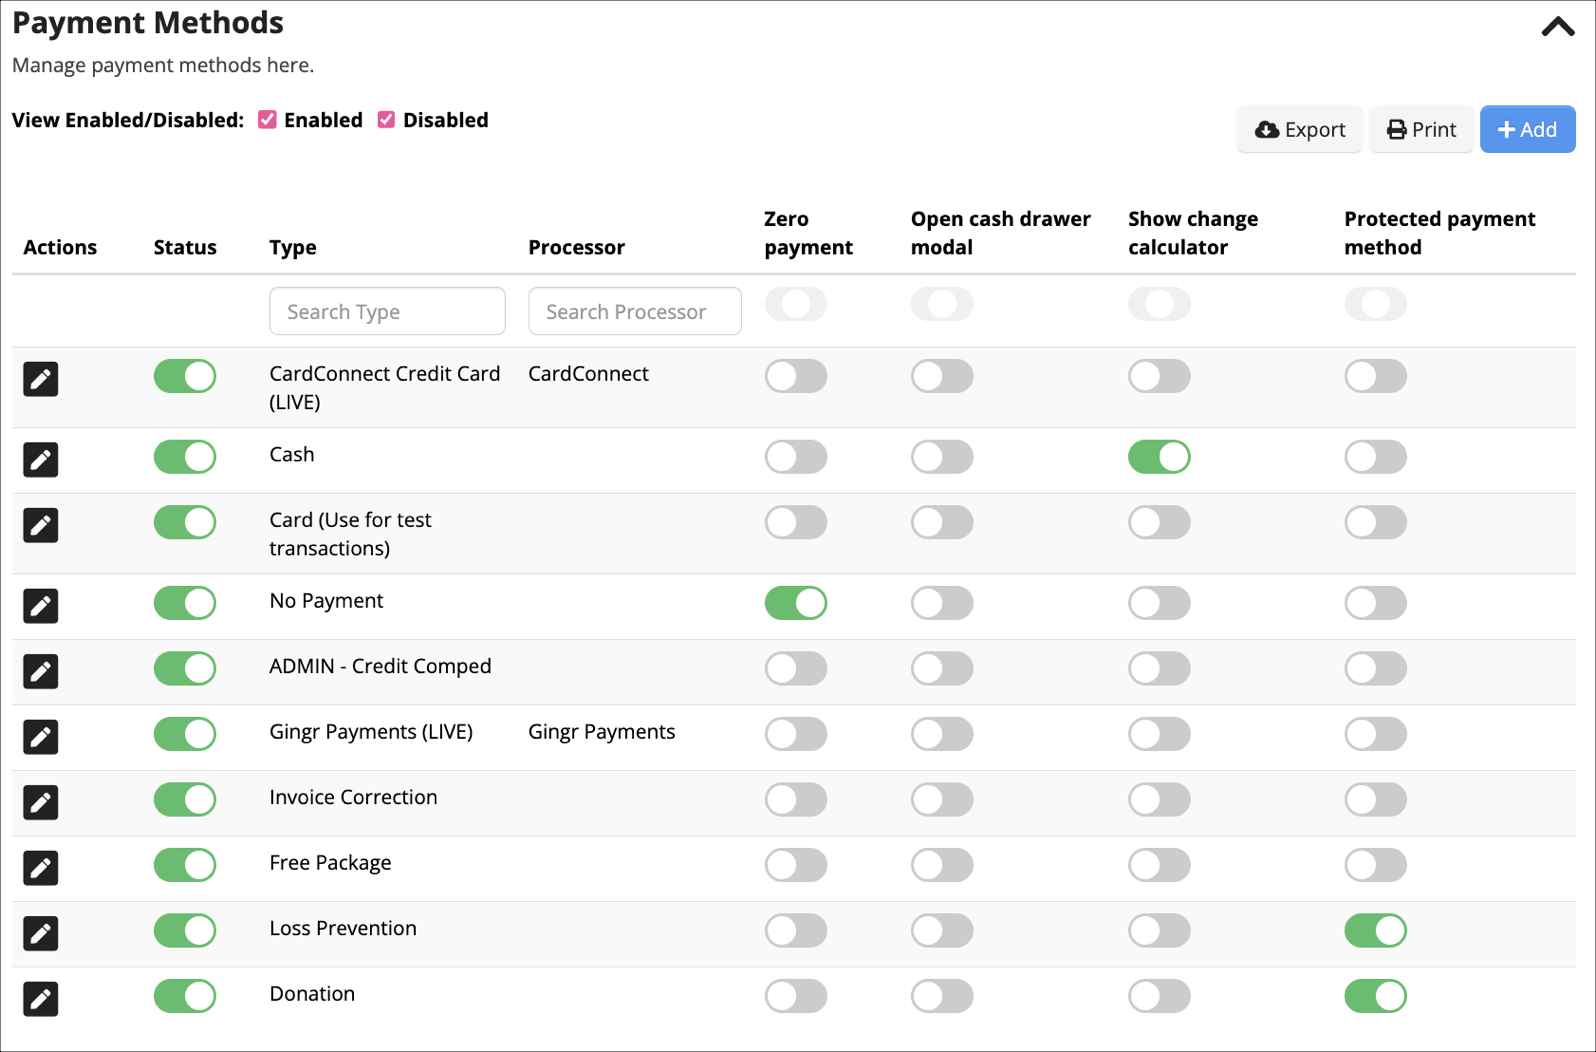The height and width of the screenshot is (1052, 1596).
Task: Edit the Free Package payment method
Action: click(41, 868)
